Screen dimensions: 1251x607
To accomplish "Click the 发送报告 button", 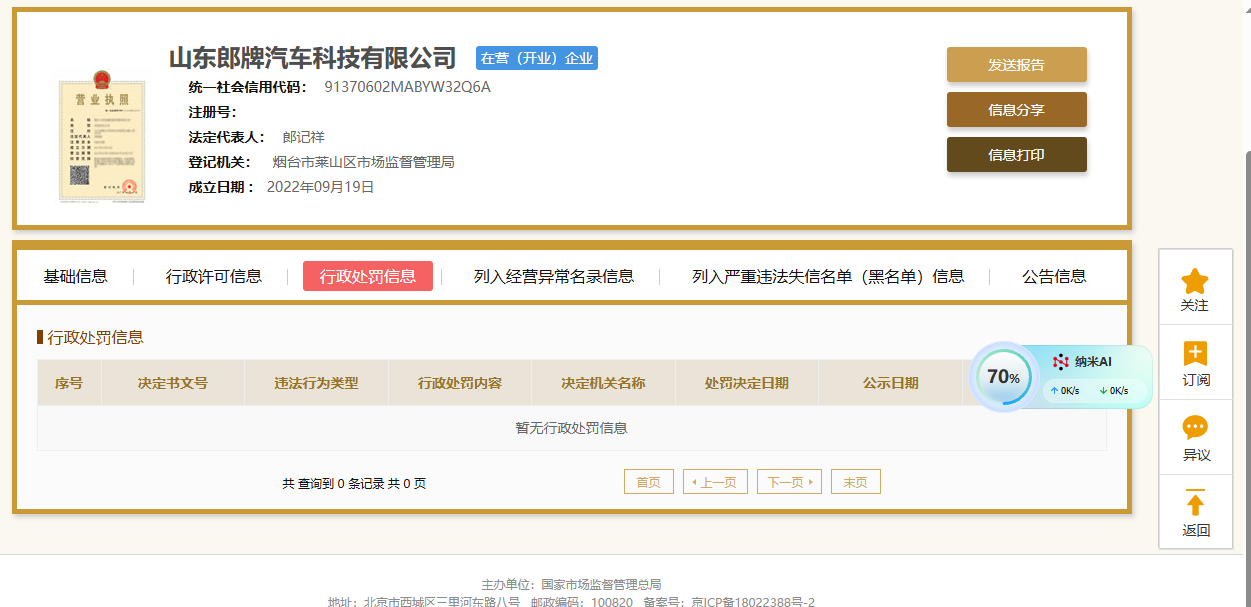I will (1017, 64).
